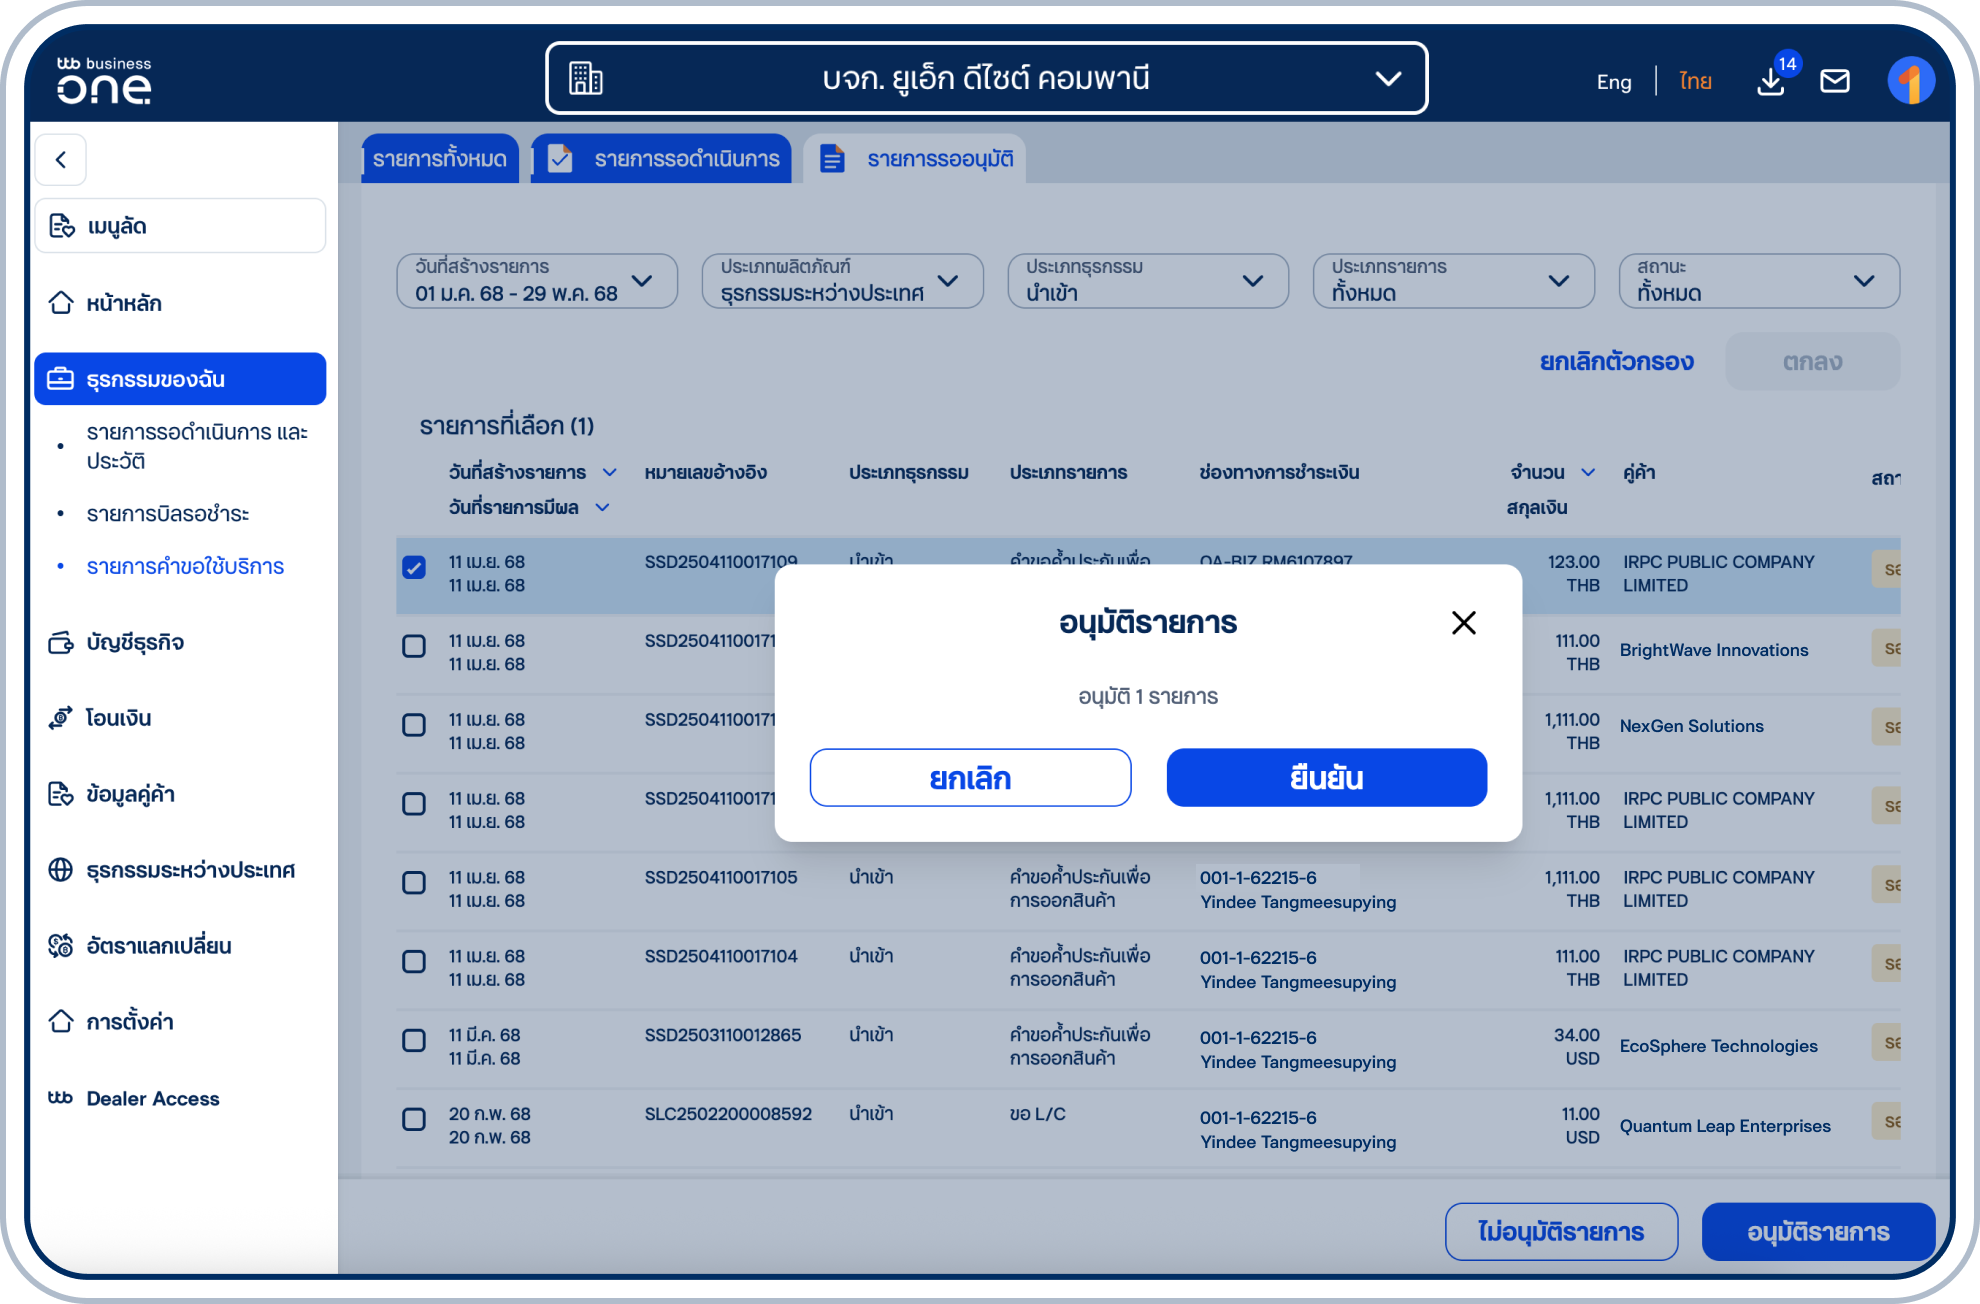Open บัญชีธุรกิจ business account menu

[135, 642]
